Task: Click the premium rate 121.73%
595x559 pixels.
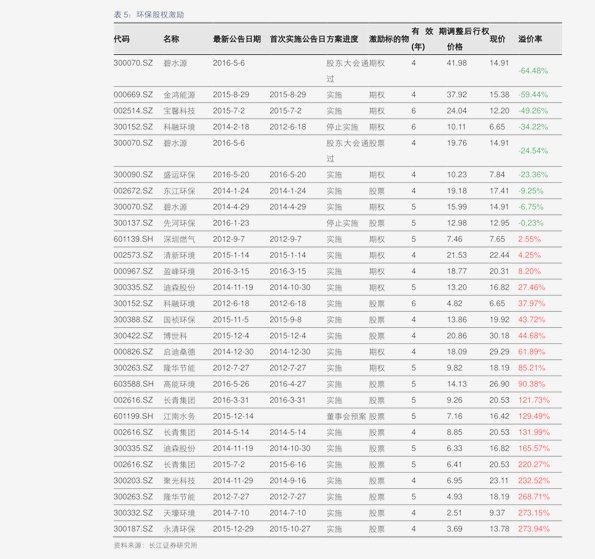Action: (534, 400)
